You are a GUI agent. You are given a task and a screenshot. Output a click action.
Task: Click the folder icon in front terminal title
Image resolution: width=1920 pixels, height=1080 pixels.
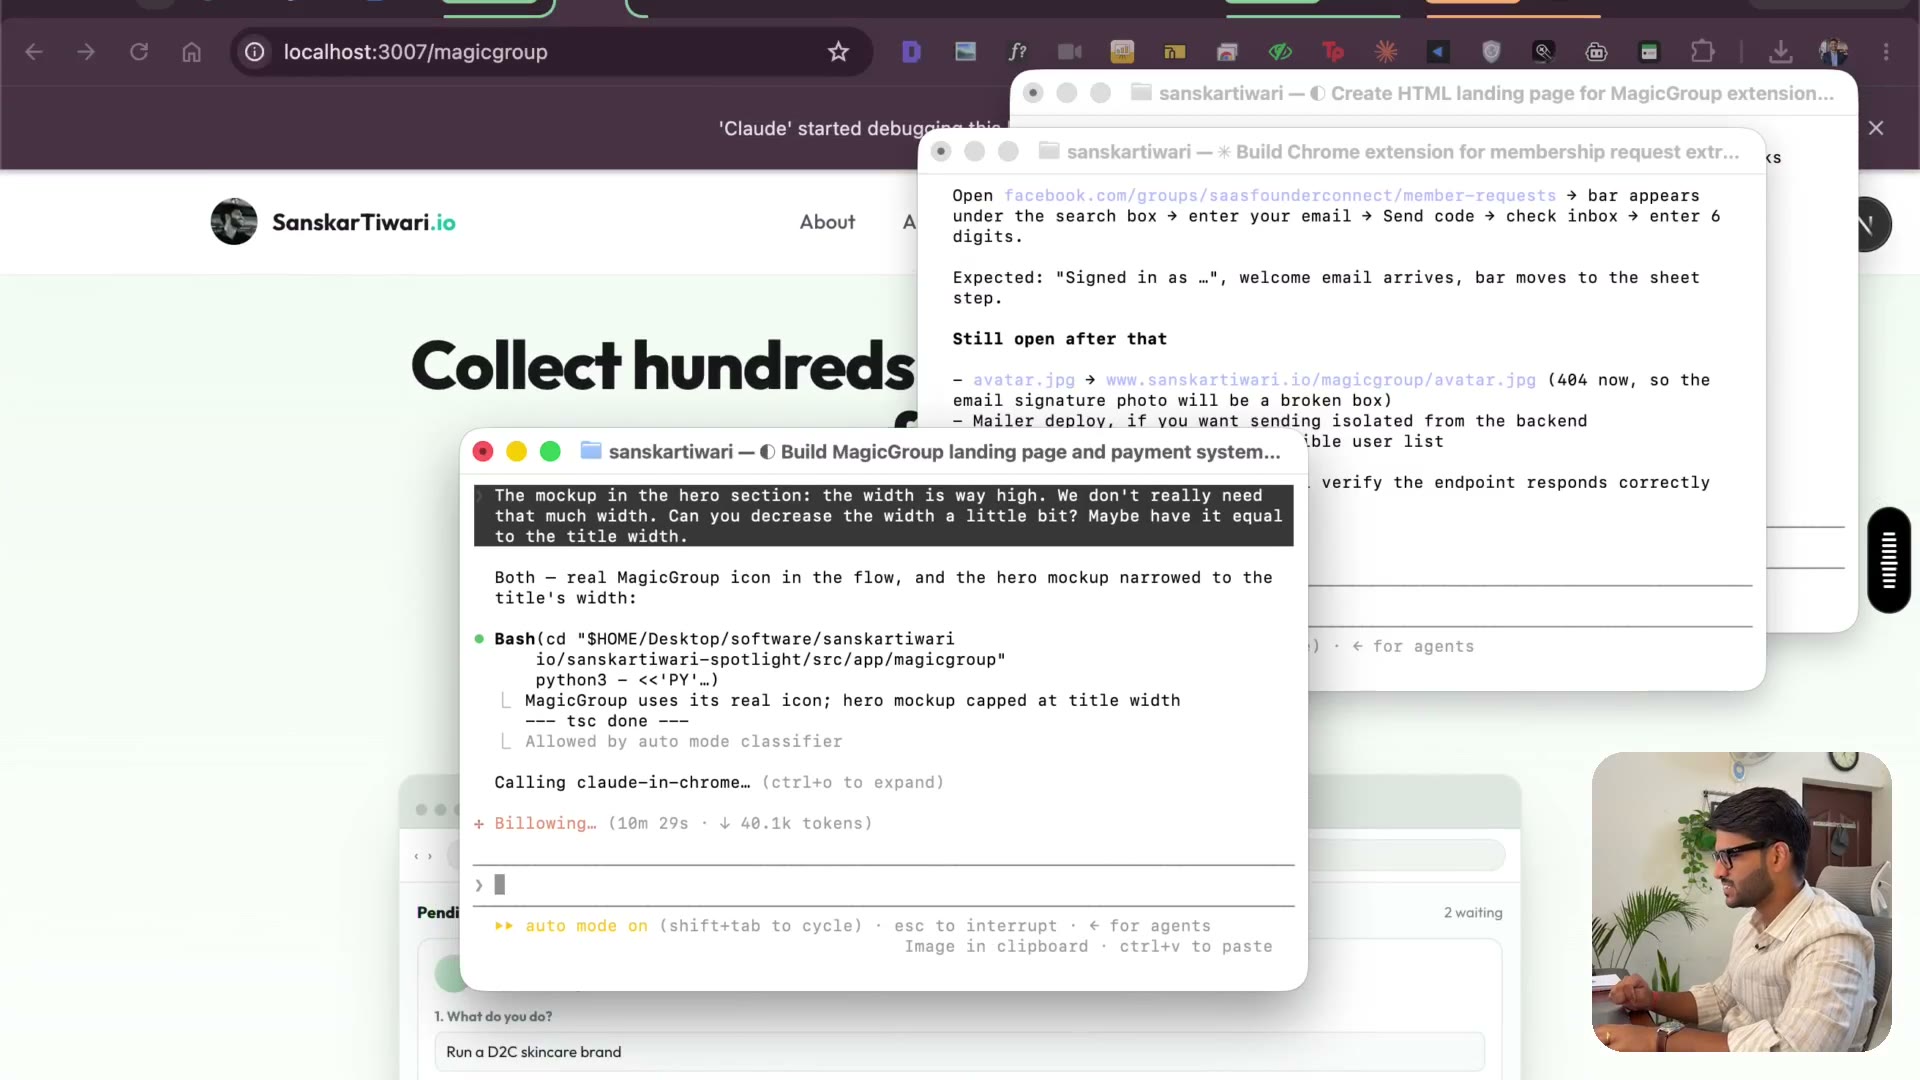pyautogui.click(x=591, y=451)
